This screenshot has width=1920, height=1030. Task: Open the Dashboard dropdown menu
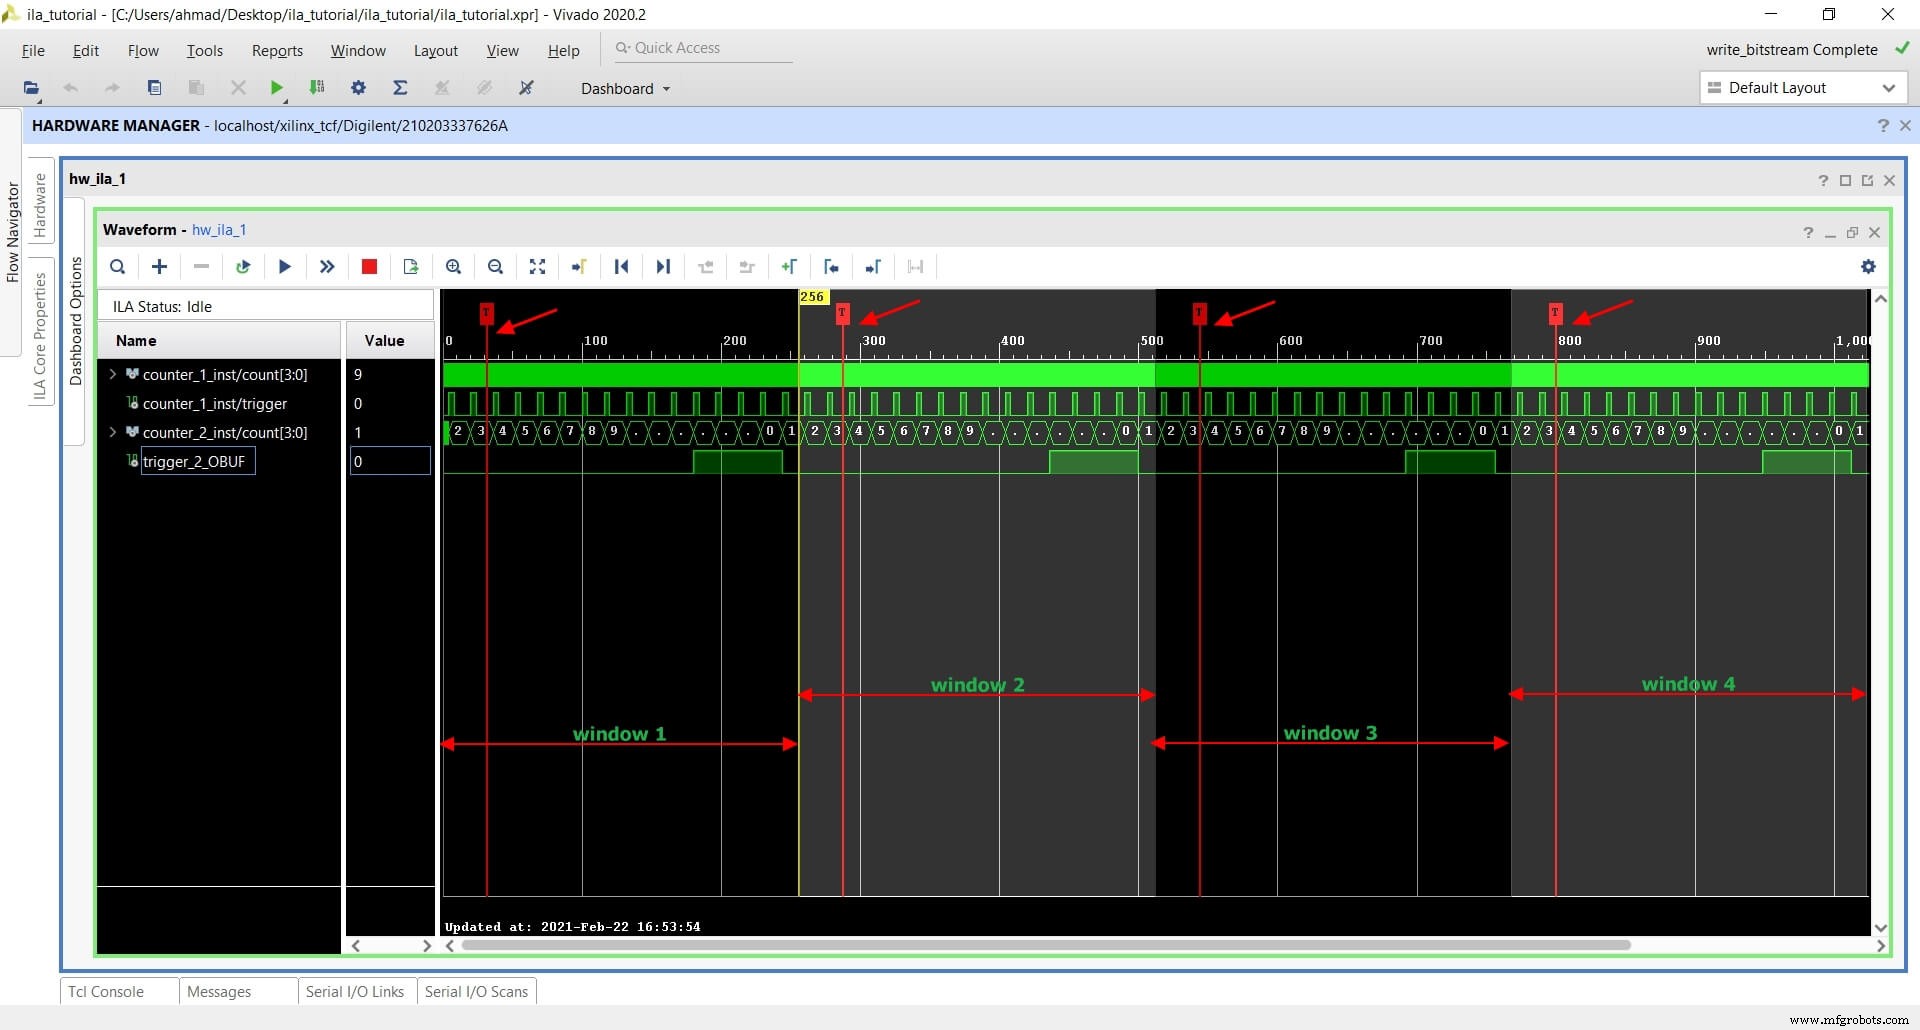point(625,88)
